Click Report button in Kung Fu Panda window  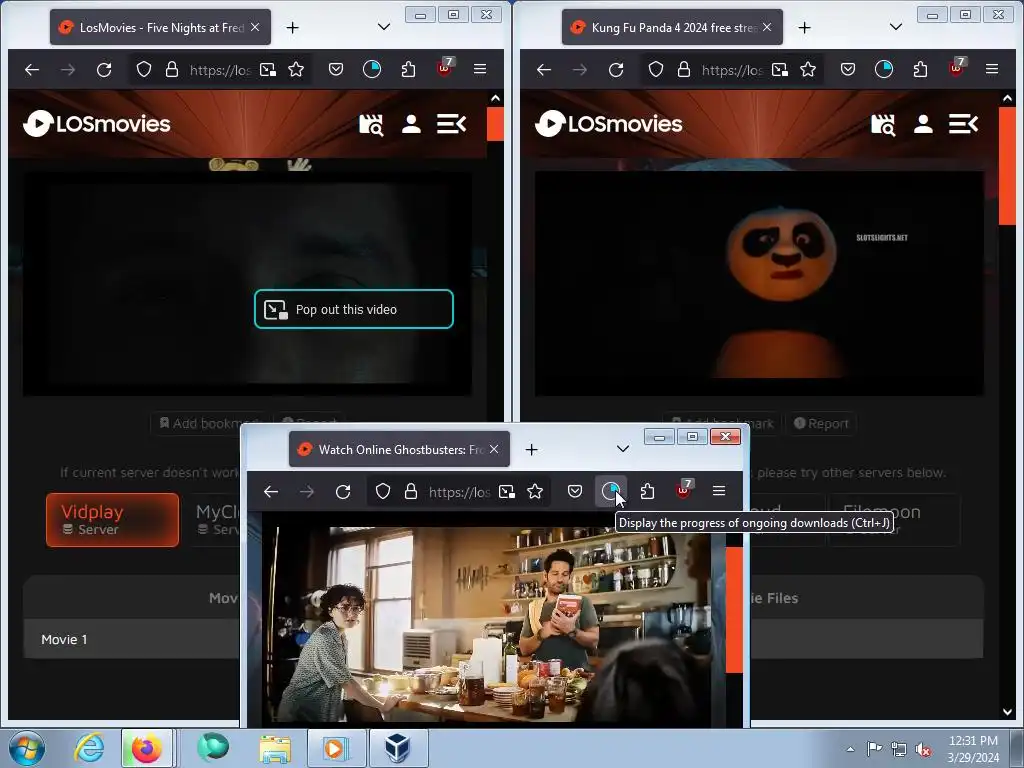821,423
